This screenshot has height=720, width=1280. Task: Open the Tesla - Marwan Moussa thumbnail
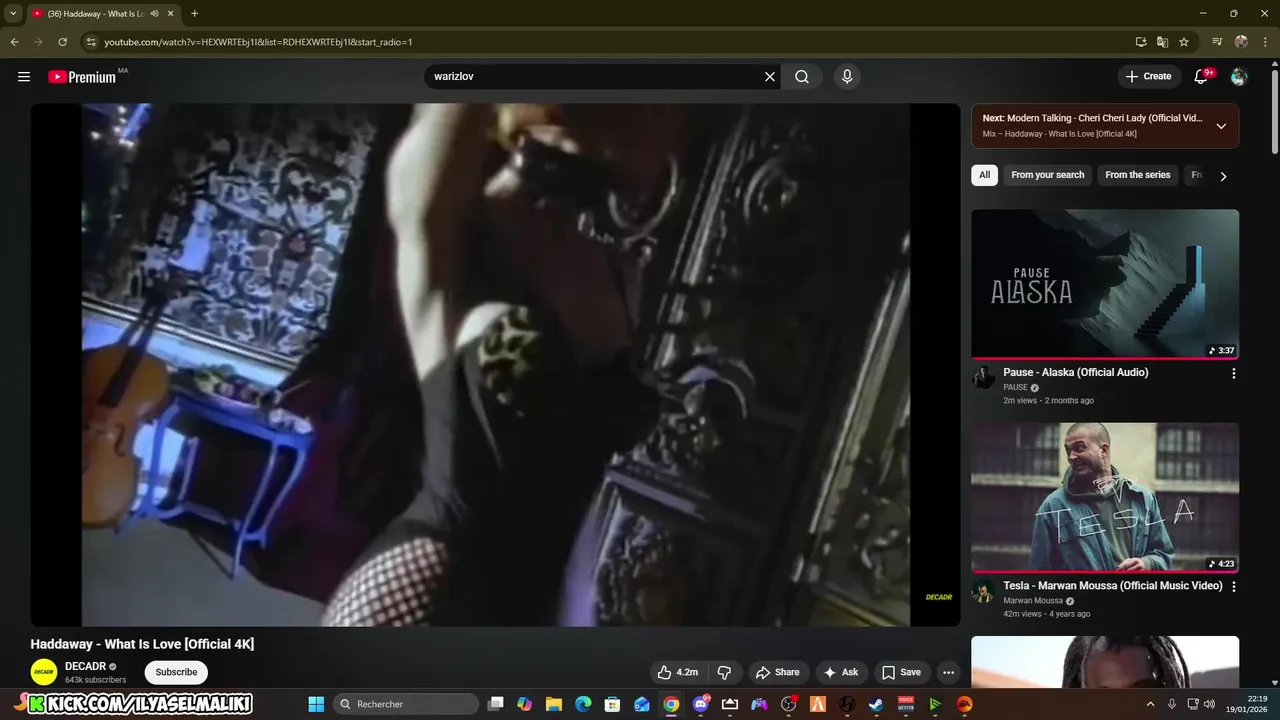tap(1105, 497)
